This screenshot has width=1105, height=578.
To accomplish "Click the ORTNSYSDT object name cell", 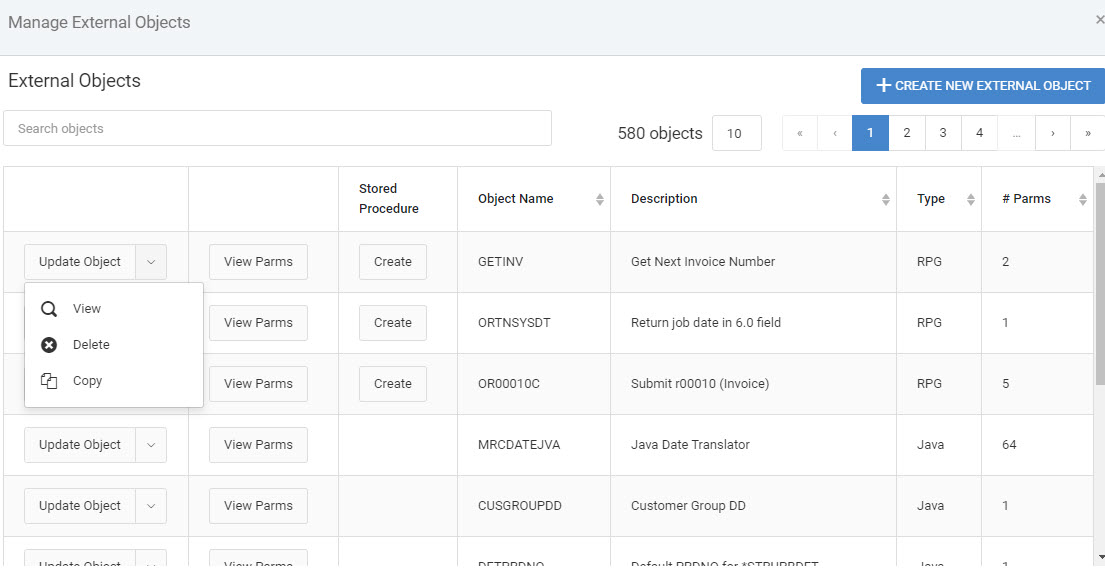I will (534, 323).
